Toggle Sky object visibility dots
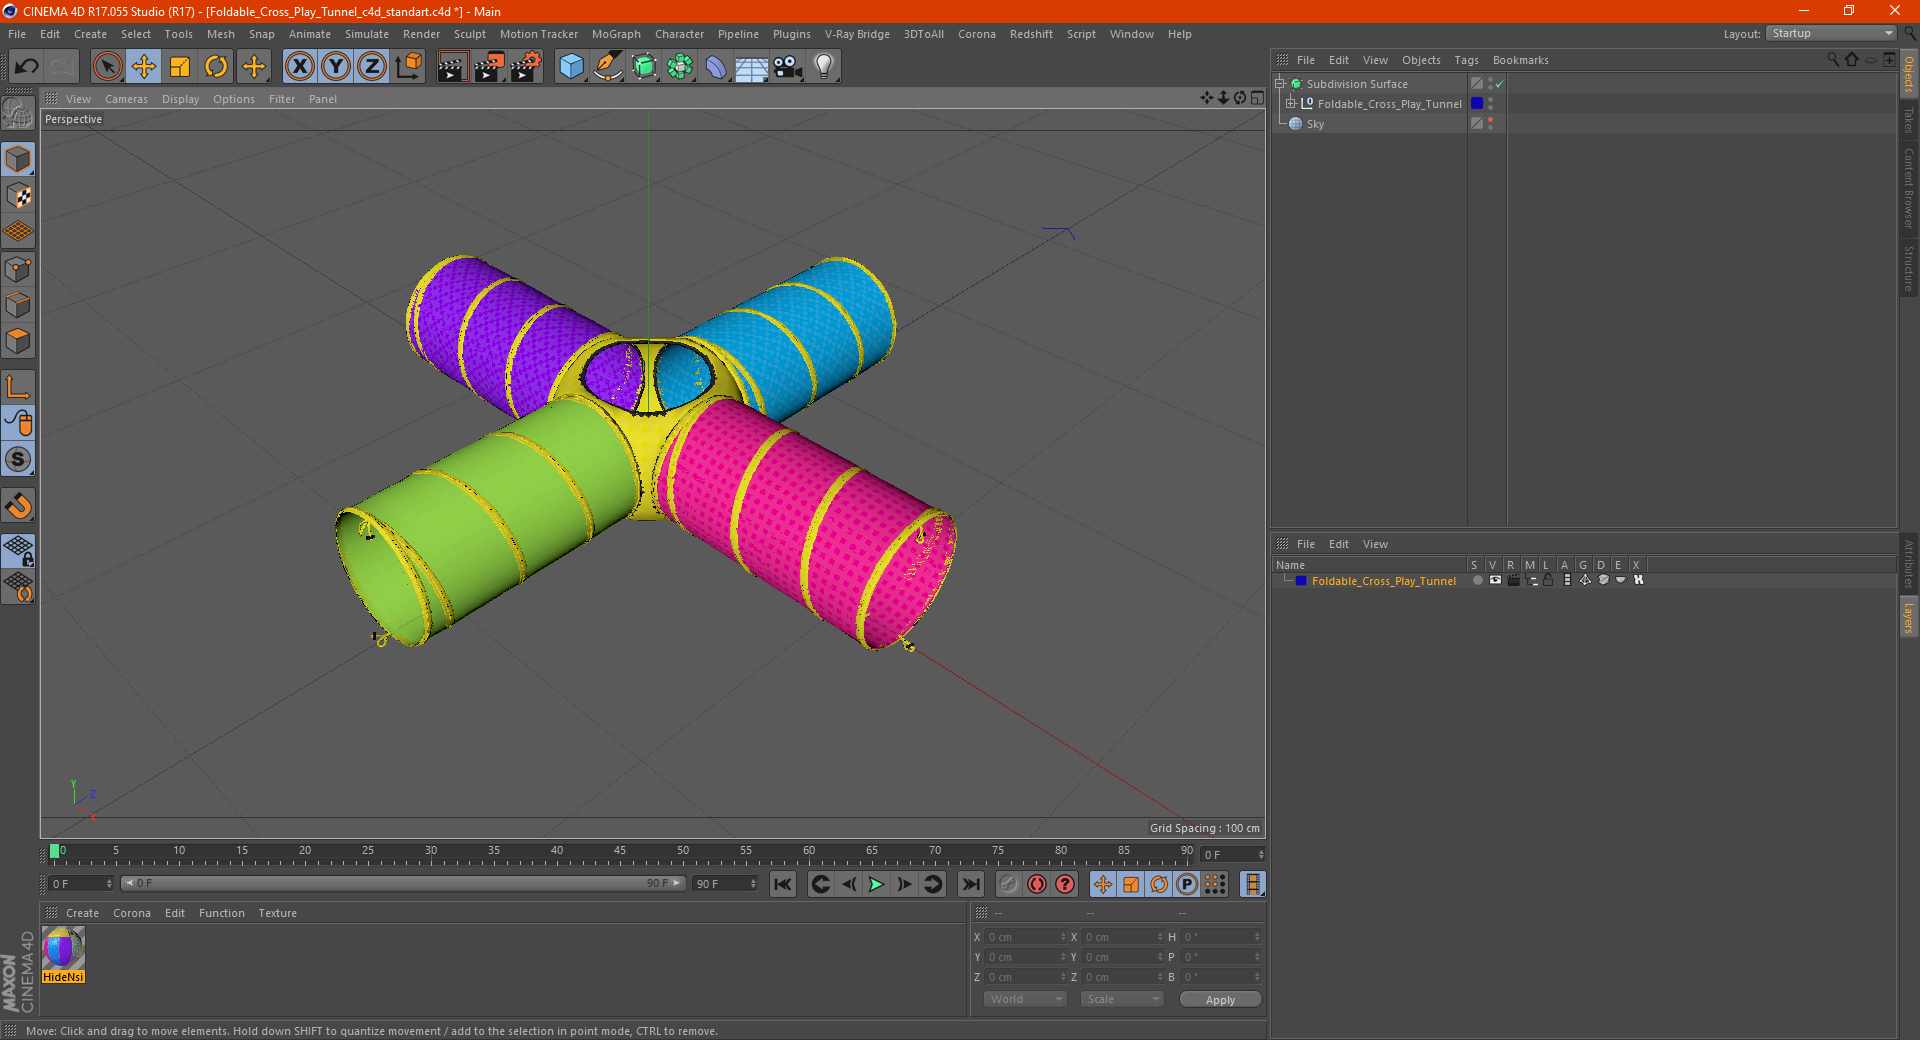 point(1490,123)
